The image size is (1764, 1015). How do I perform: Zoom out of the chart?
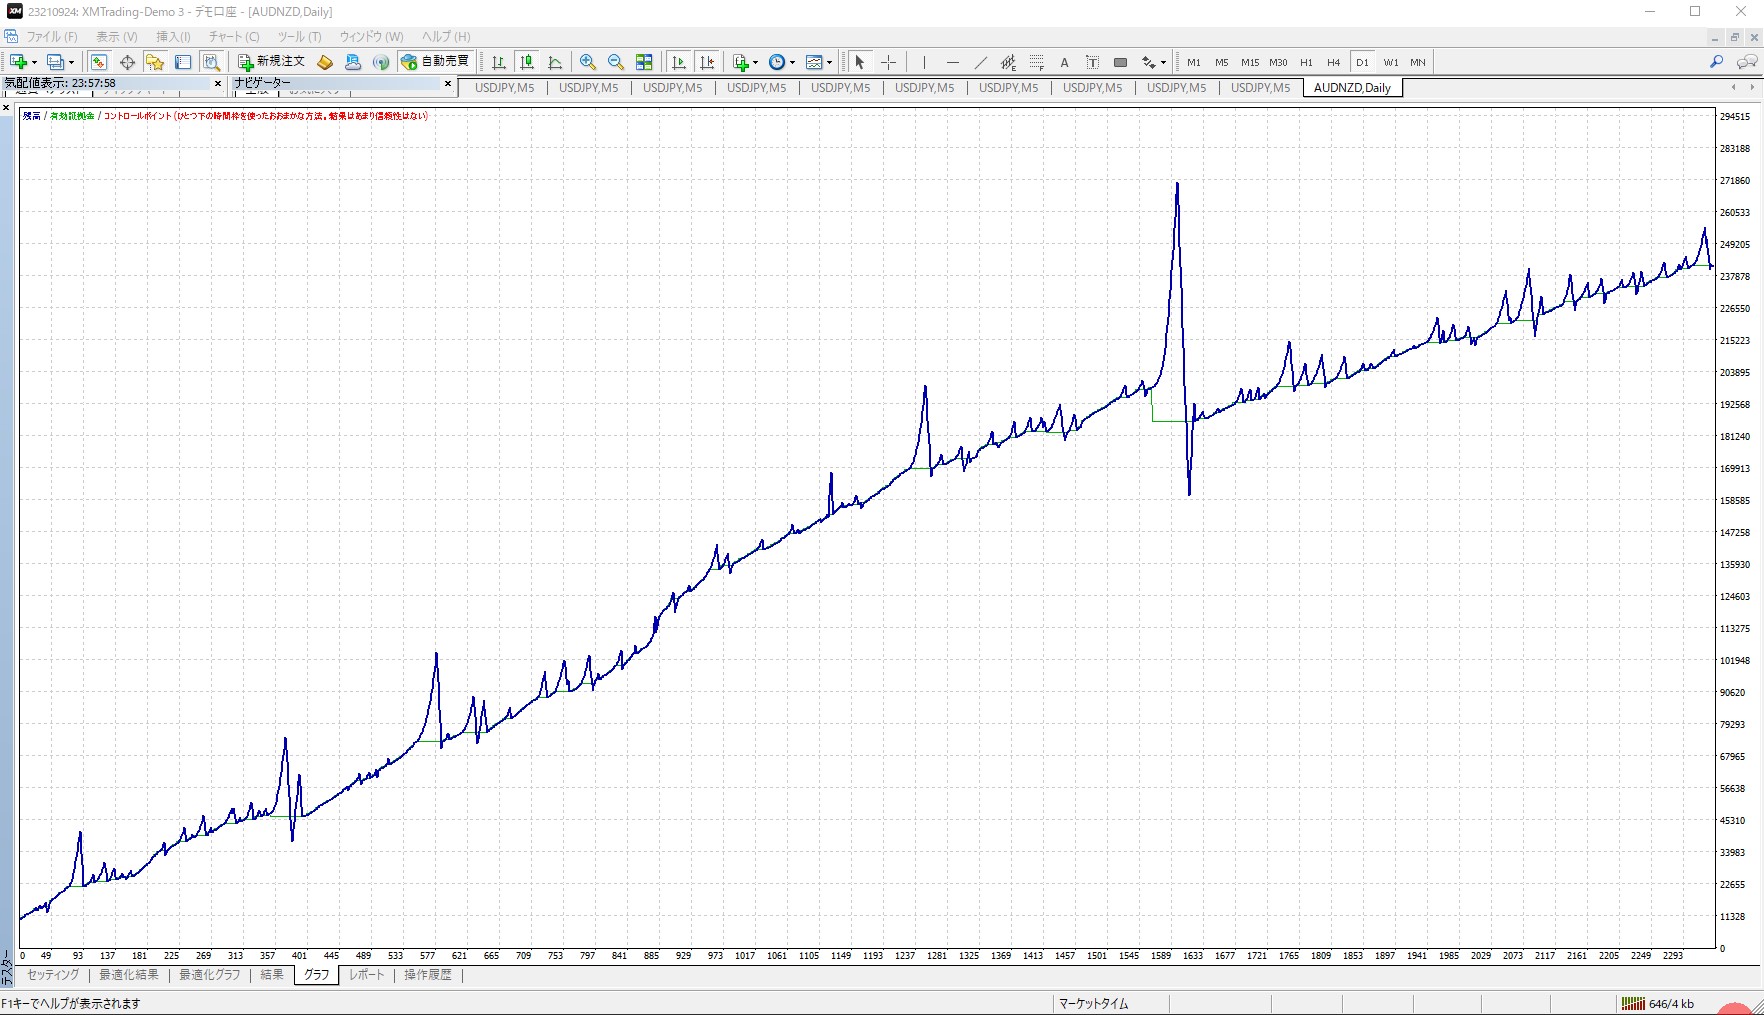click(x=616, y=62)
